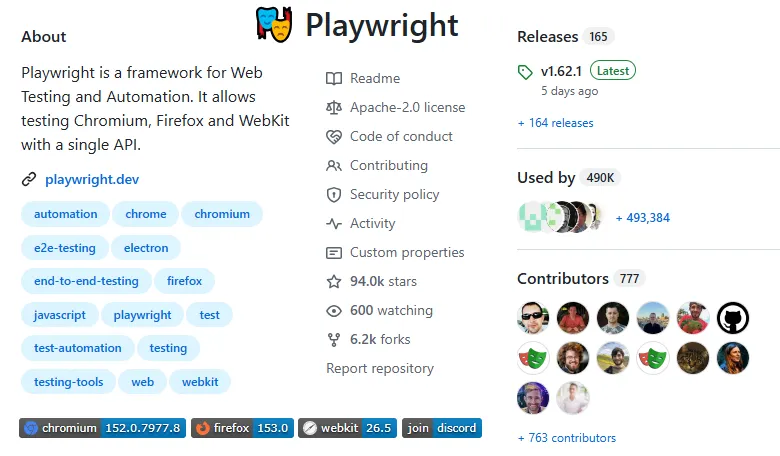
Task: View the 6.2k forks list
Action: 380,340
